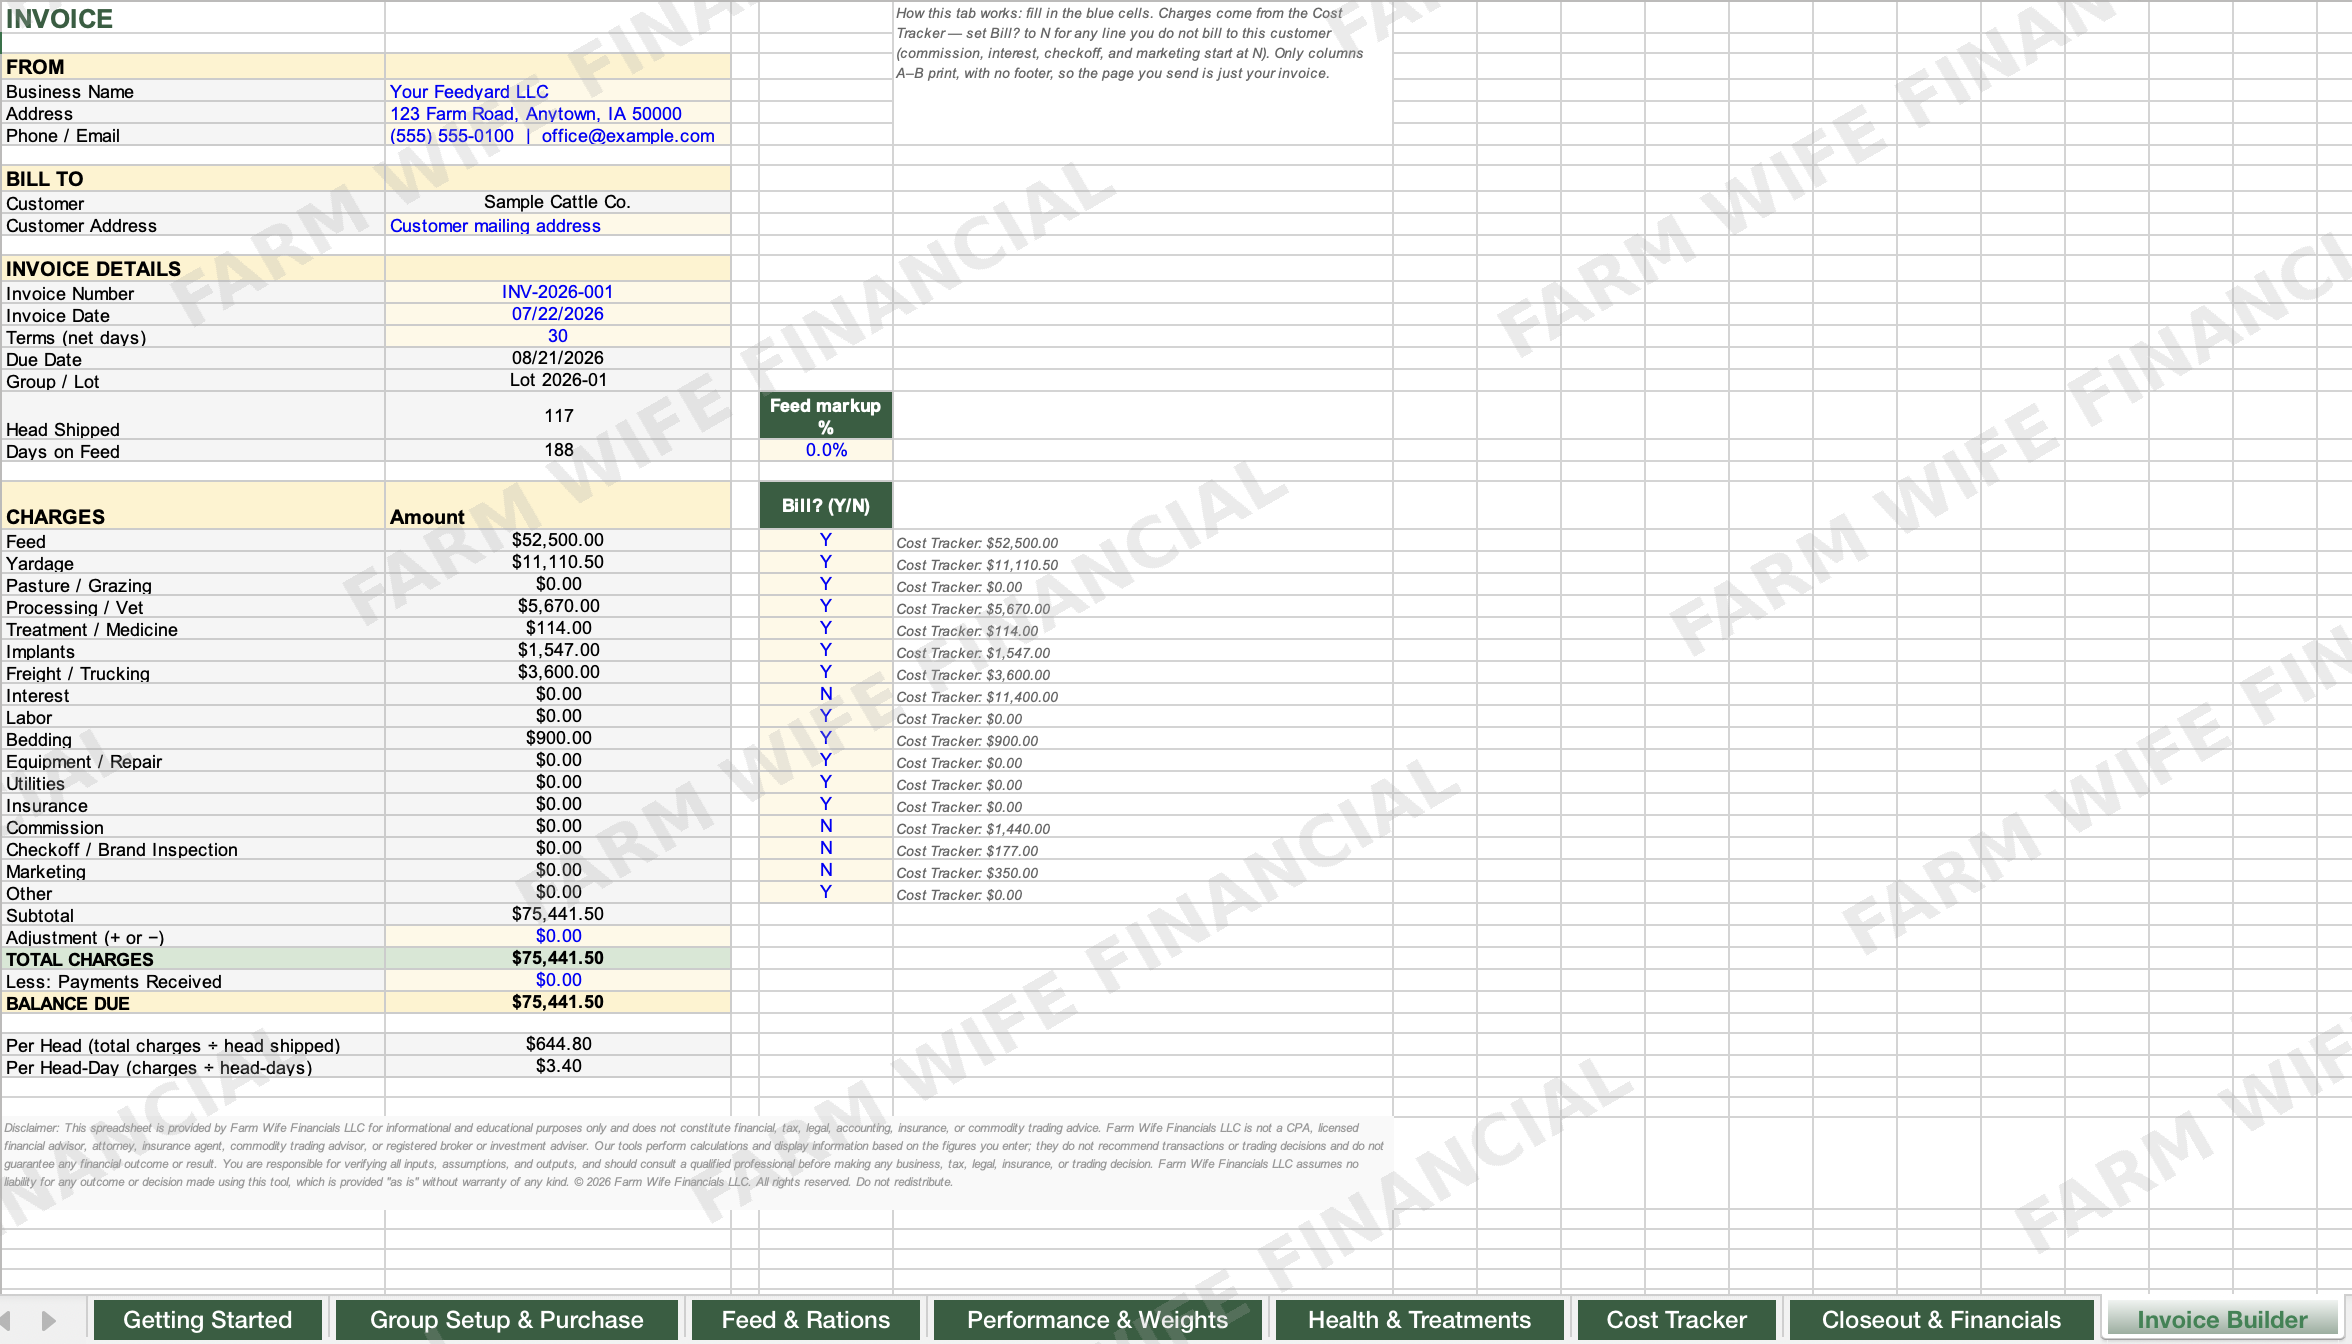
Task: Select the BALANCE DUE amount cell
Action: click(x=558, y=1001)
